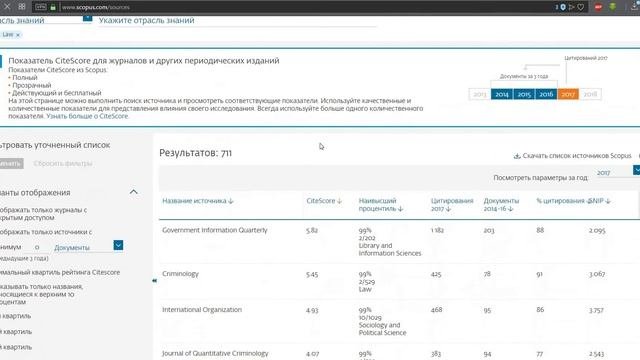Viewport: 640px width, 360px height.
Task: Toggle 'минимальный квартиль рейтинга Citescore' option
Action: (x=60, y=272)
